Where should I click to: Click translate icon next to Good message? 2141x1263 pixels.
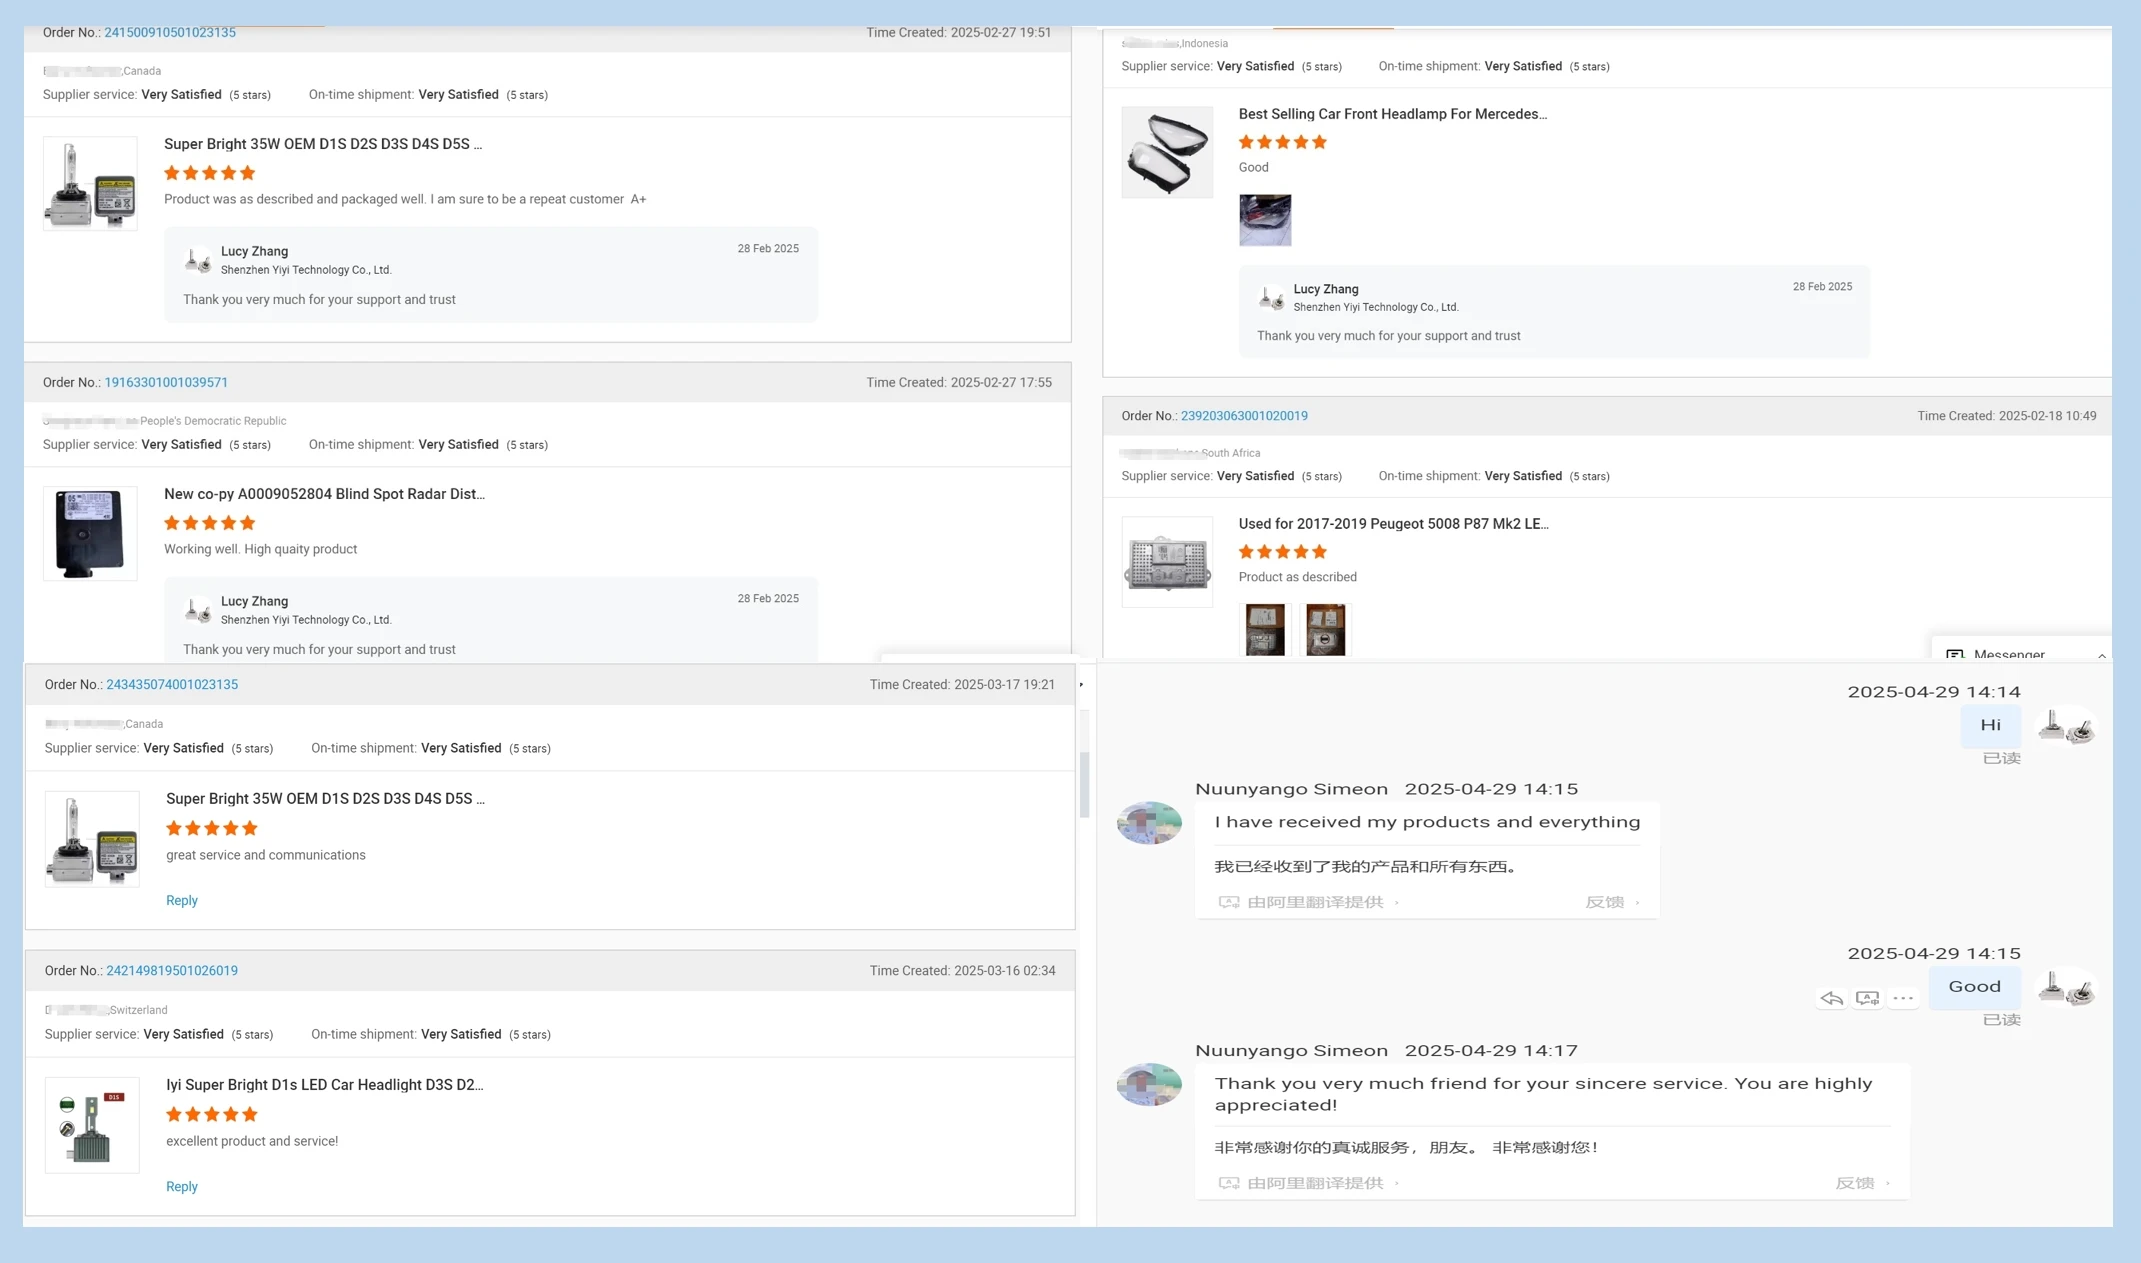[1867, 998]
